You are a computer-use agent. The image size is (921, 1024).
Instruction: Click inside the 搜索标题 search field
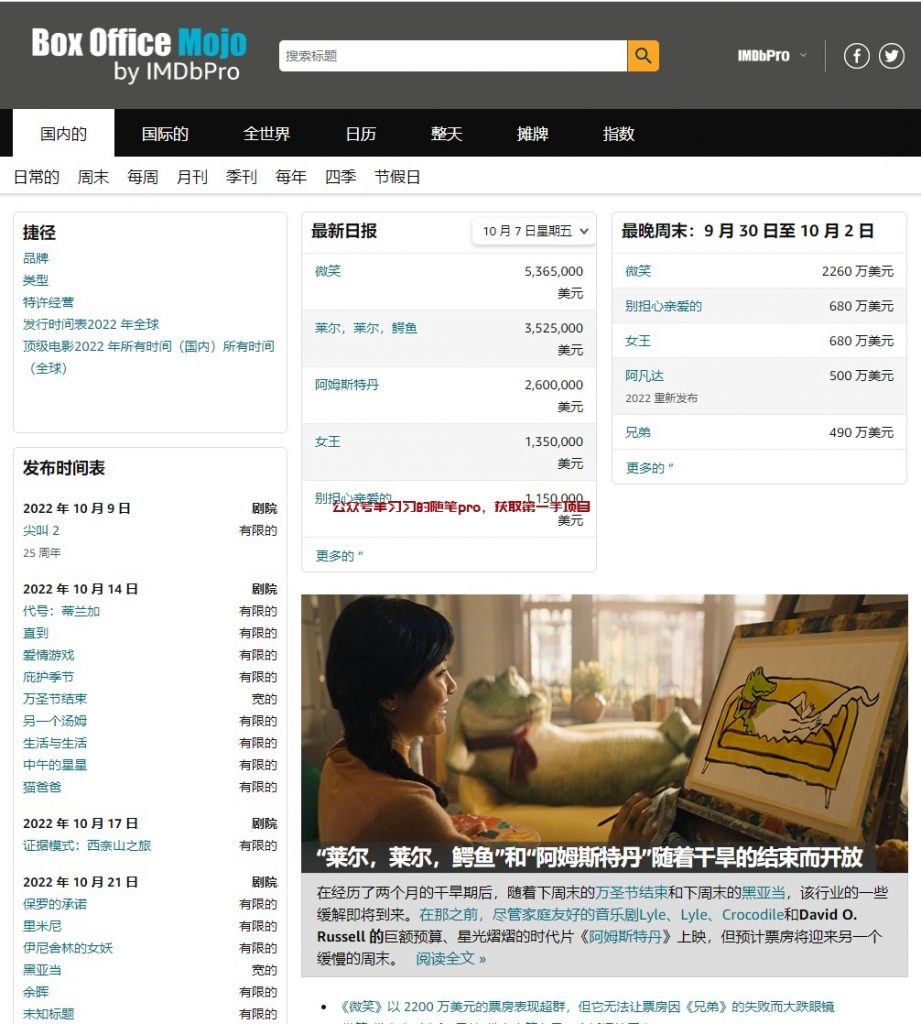(x=452, y=56)
